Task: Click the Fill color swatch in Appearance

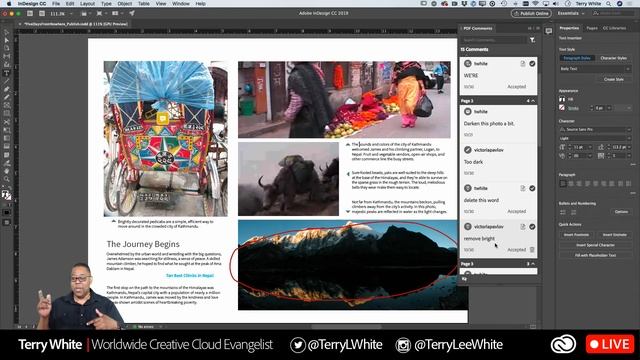Action: pyautogui.click(x=562, y=99)
